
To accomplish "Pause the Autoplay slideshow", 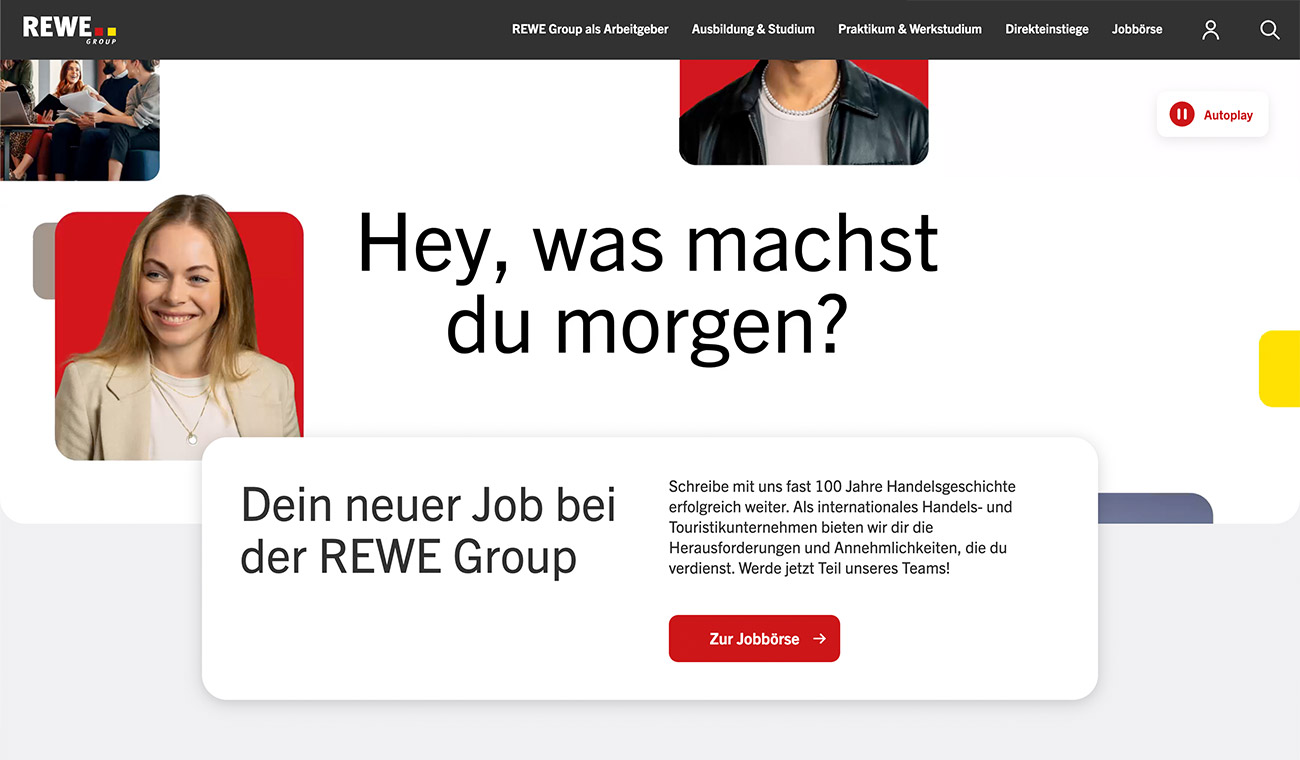I will tap(1212, 115).
